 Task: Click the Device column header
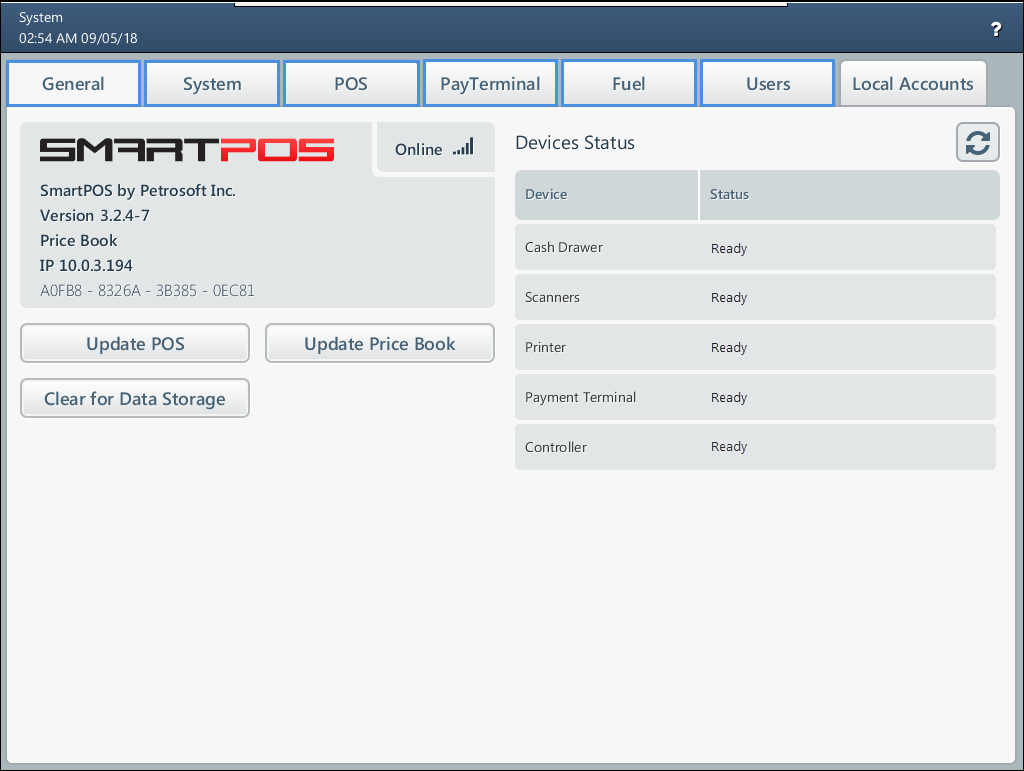point(606,194)
